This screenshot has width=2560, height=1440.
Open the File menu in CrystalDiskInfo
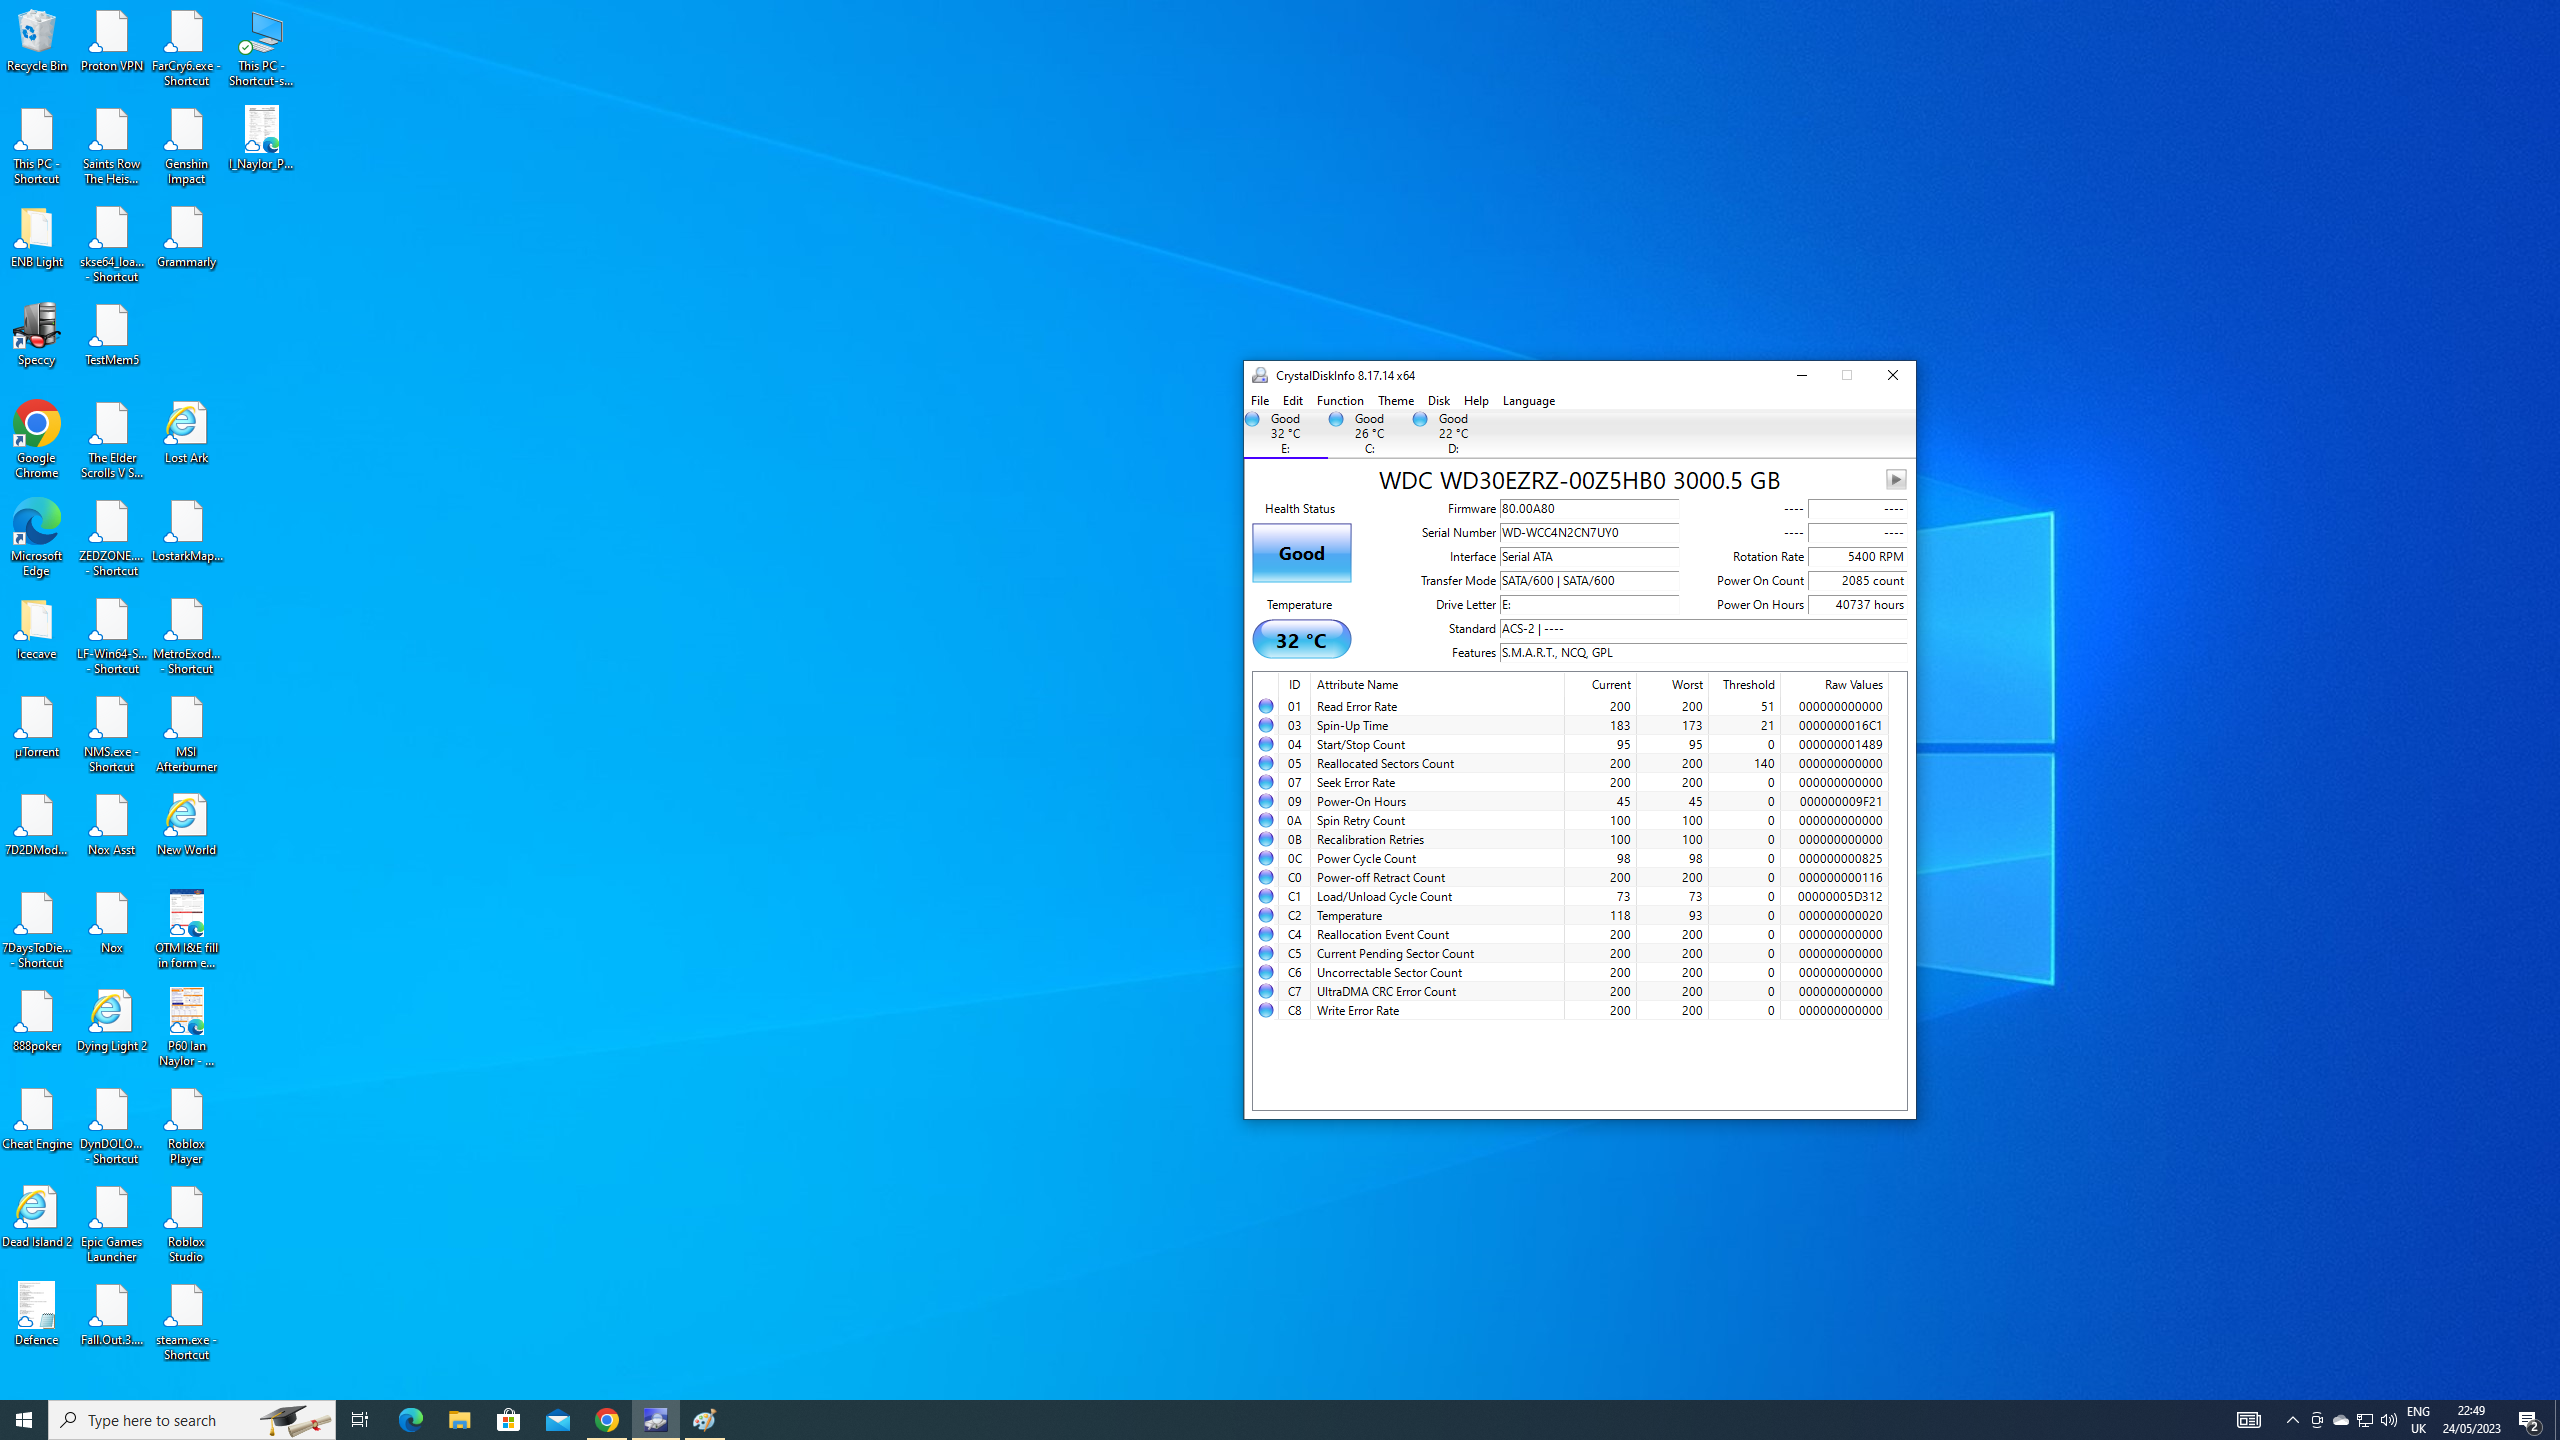(x=1260, y=401)
